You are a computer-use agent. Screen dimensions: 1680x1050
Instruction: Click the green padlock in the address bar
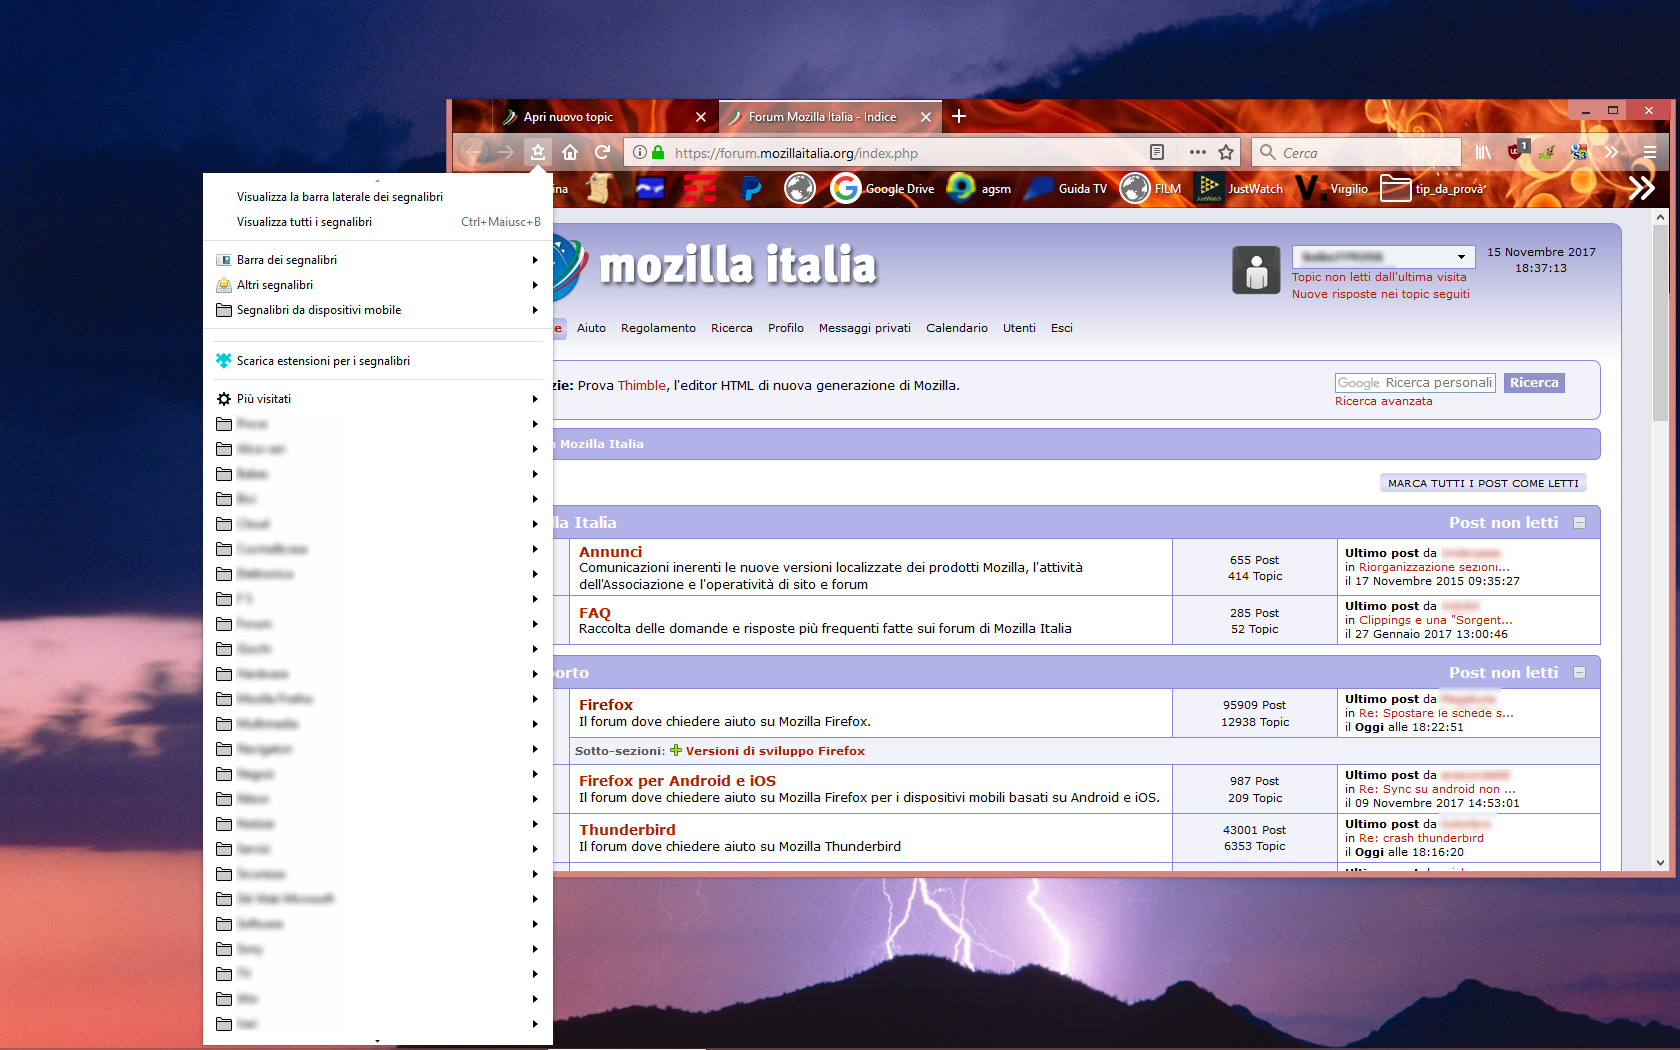point(658,153)
